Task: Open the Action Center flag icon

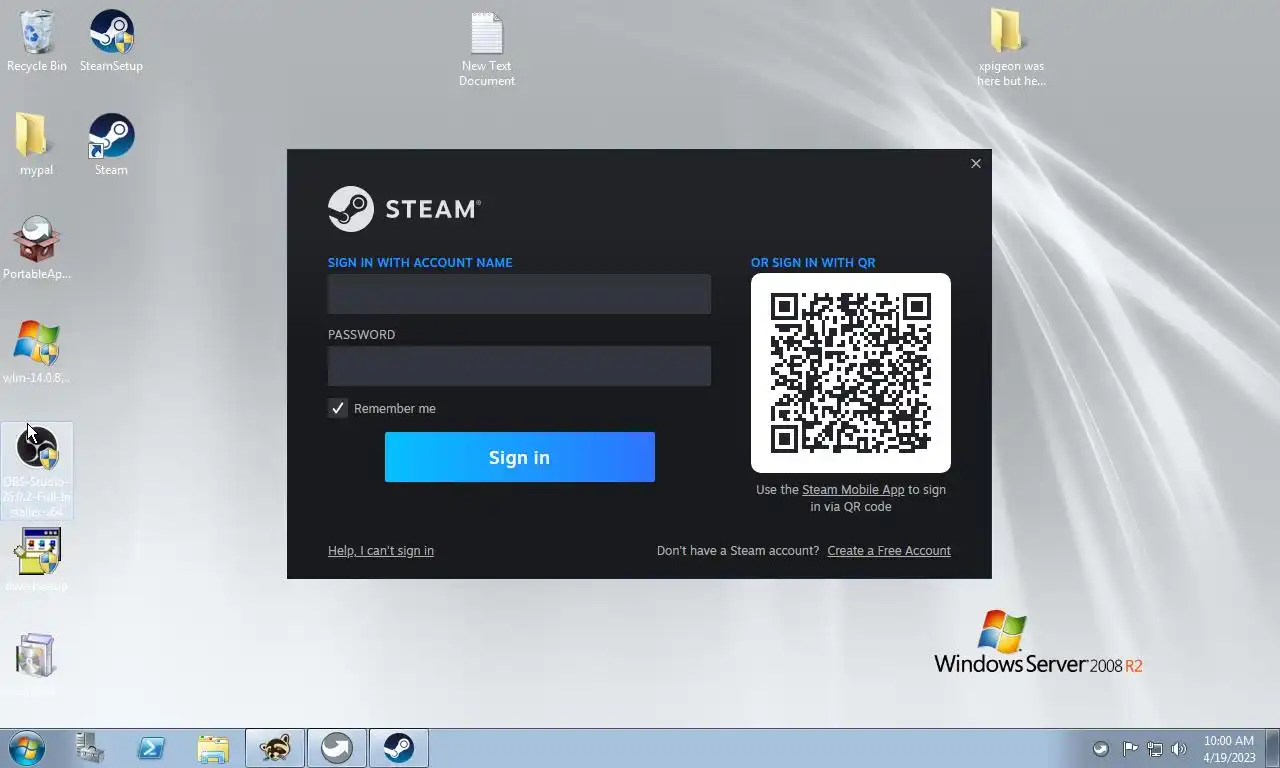Action: tap(1129, 748)
